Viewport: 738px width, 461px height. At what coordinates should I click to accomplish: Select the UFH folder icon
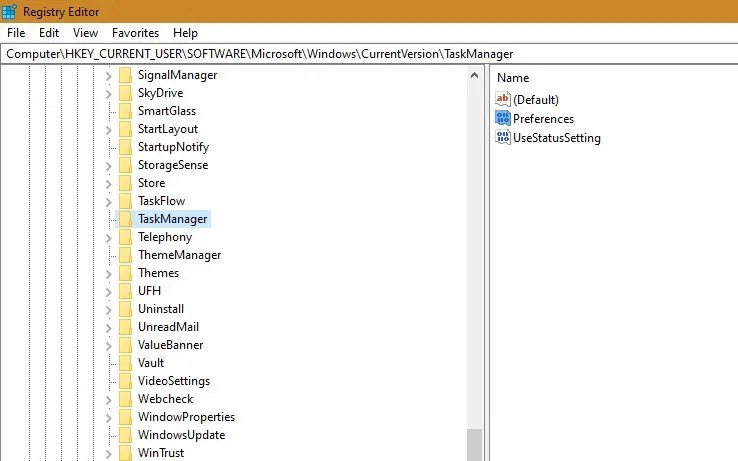pos(125,291)
